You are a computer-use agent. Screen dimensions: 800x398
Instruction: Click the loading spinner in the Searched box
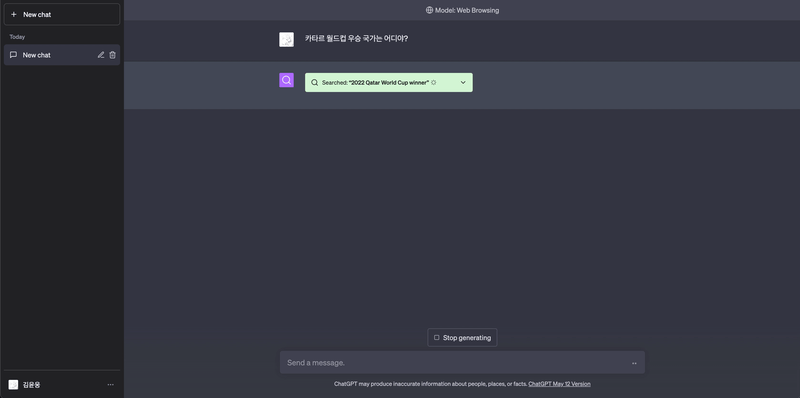pos(434,83)
